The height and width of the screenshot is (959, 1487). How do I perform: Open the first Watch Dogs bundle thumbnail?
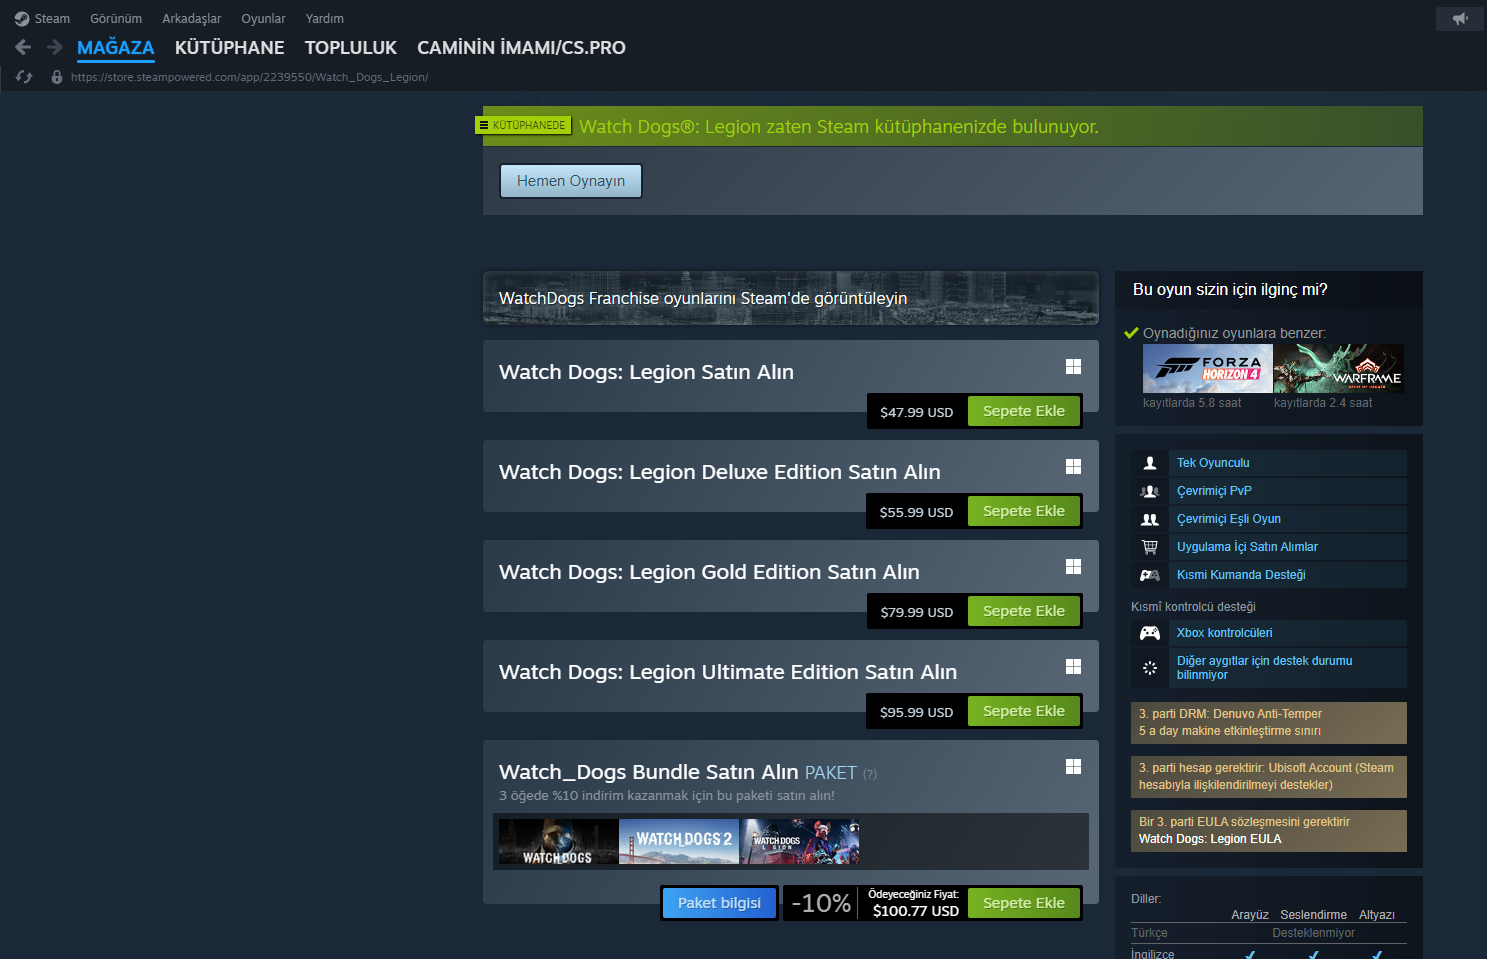(x=559, y=842)
